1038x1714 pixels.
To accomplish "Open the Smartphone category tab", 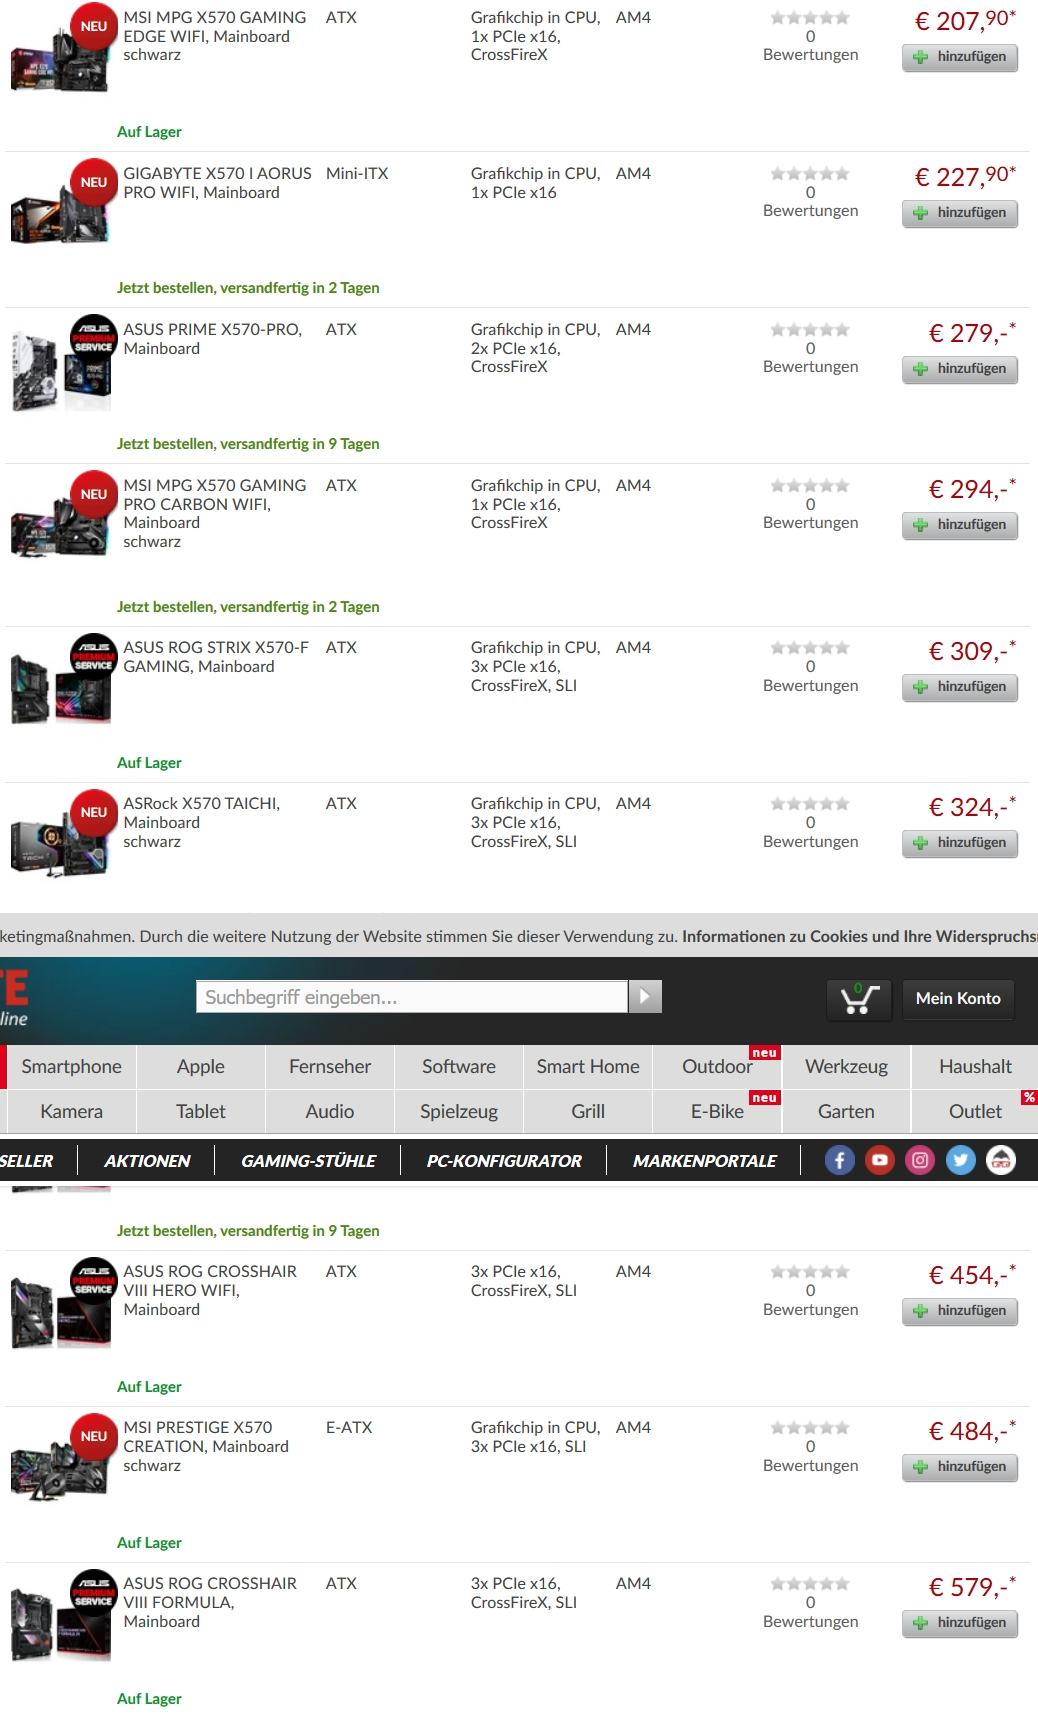I will [71, 1066].
